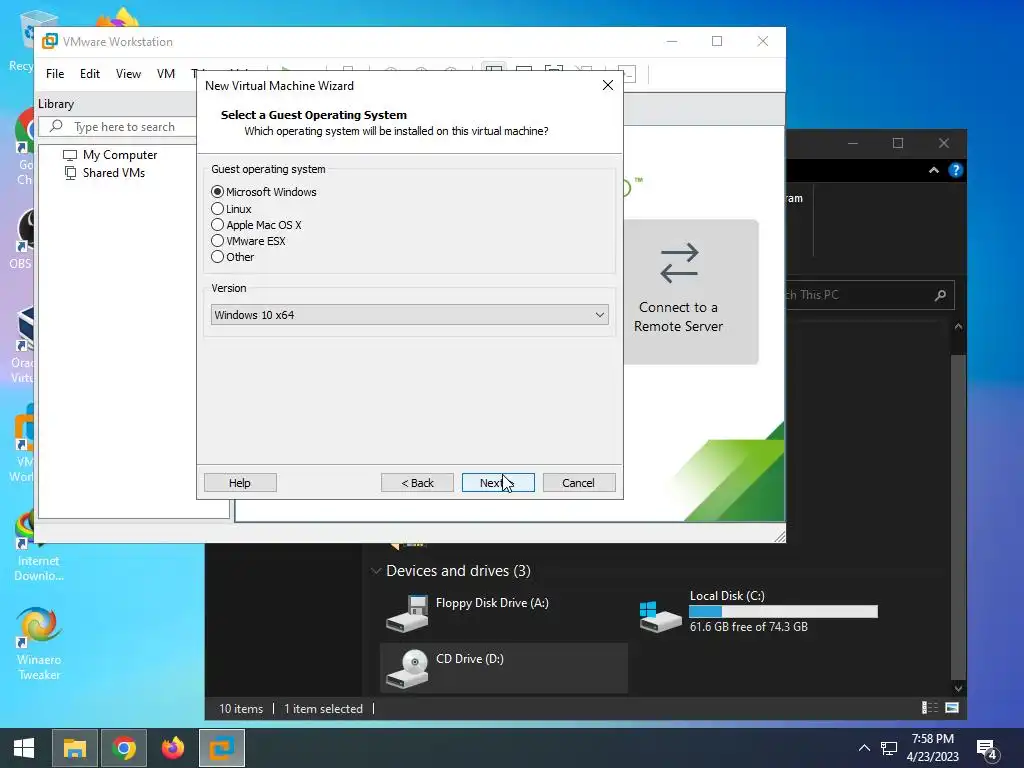Open the taskbar clock and date
This screenshot has width=1024, height=768.
tap(933, 748)
